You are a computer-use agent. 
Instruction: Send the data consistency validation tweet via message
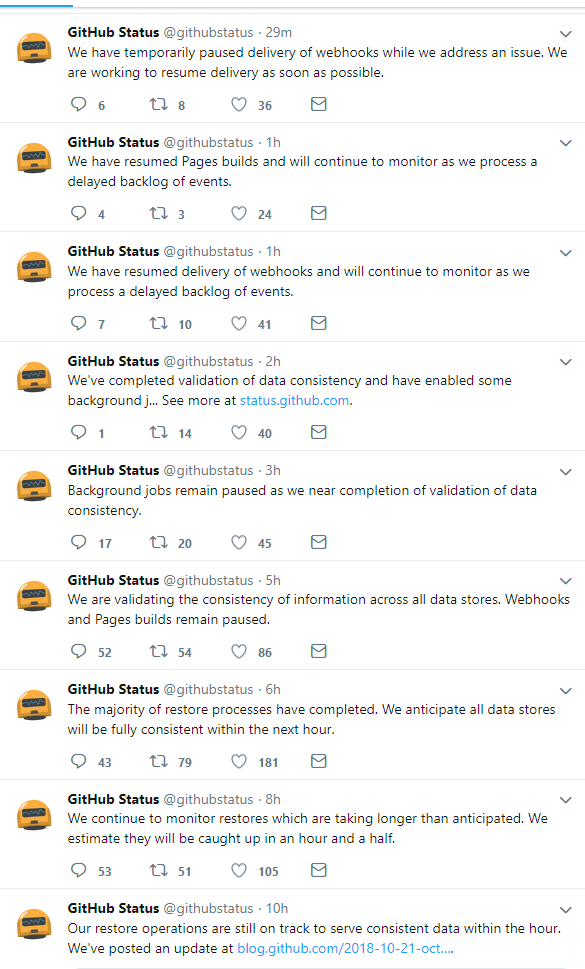tap(319, 432)
